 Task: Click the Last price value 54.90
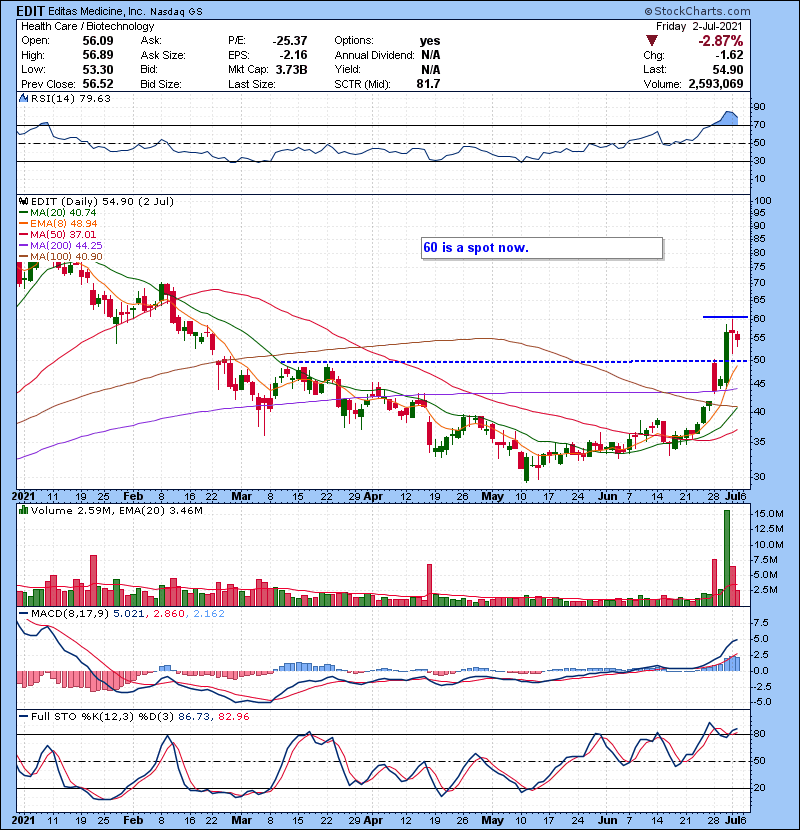tap(728, 69)
